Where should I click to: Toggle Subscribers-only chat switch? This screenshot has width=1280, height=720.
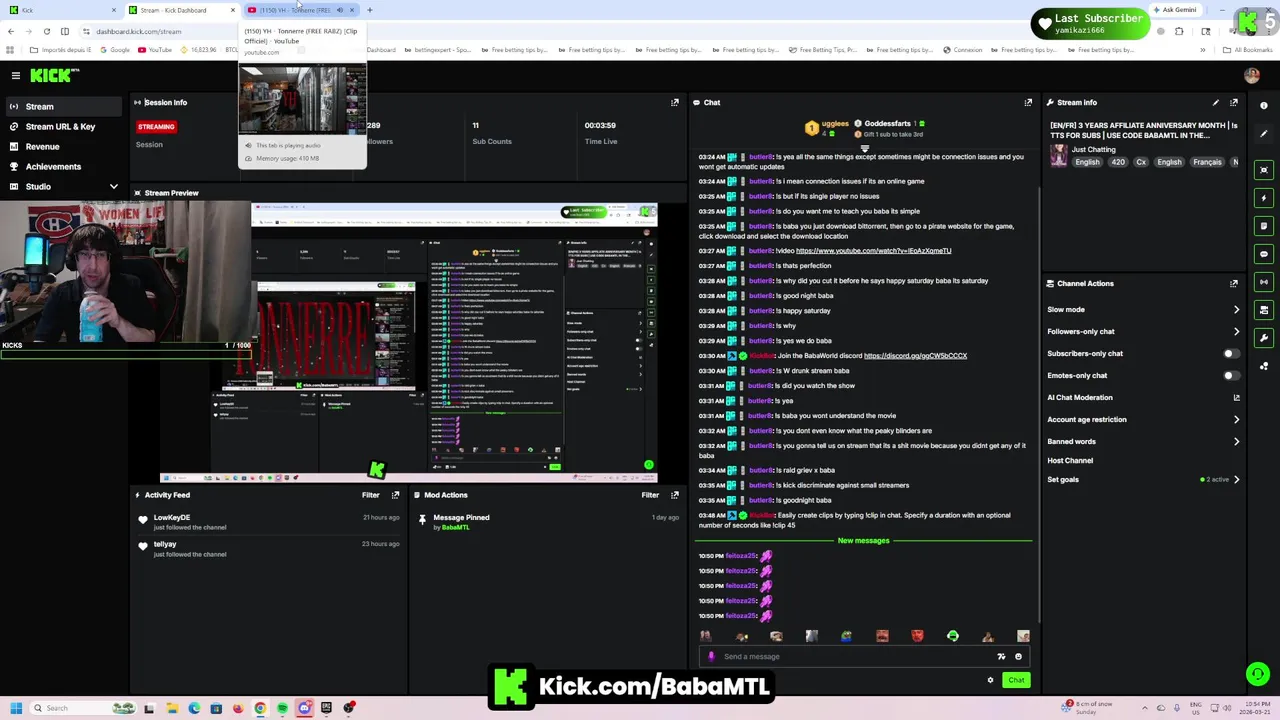coord(1231,354)
